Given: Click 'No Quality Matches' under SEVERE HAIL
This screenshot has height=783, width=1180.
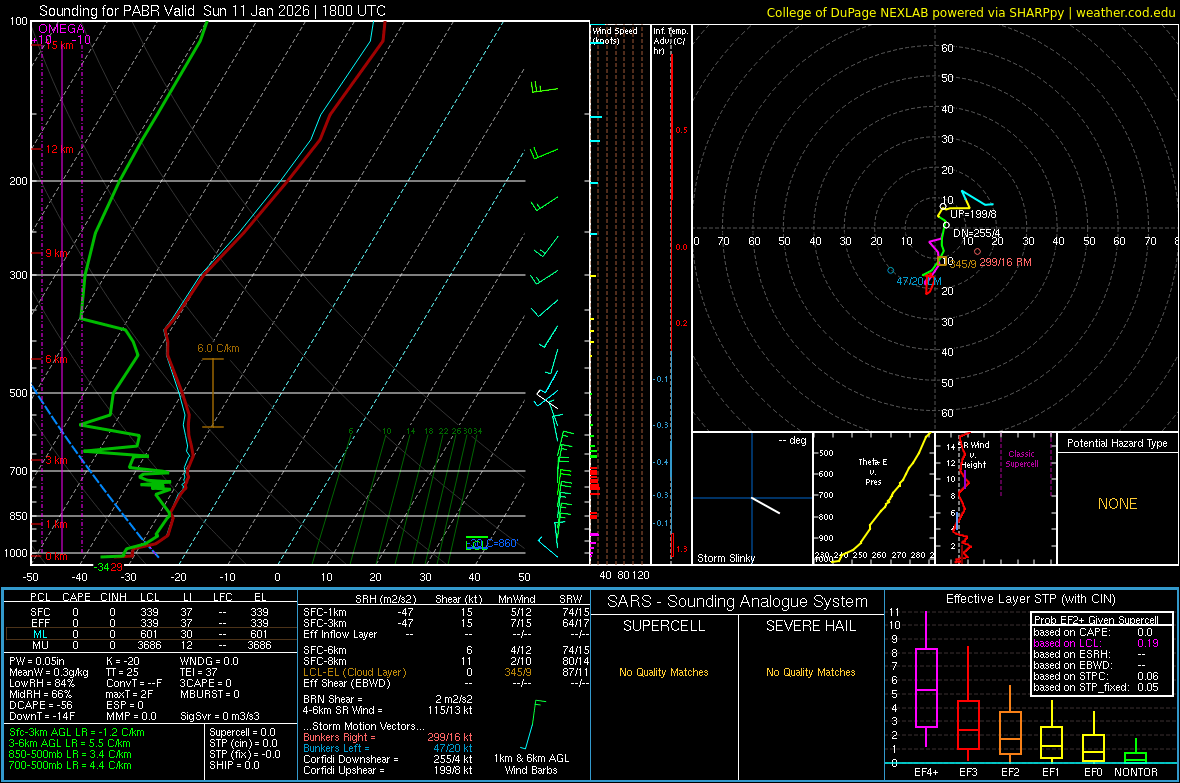Looking at the screenshot, I should click(810, 672).
